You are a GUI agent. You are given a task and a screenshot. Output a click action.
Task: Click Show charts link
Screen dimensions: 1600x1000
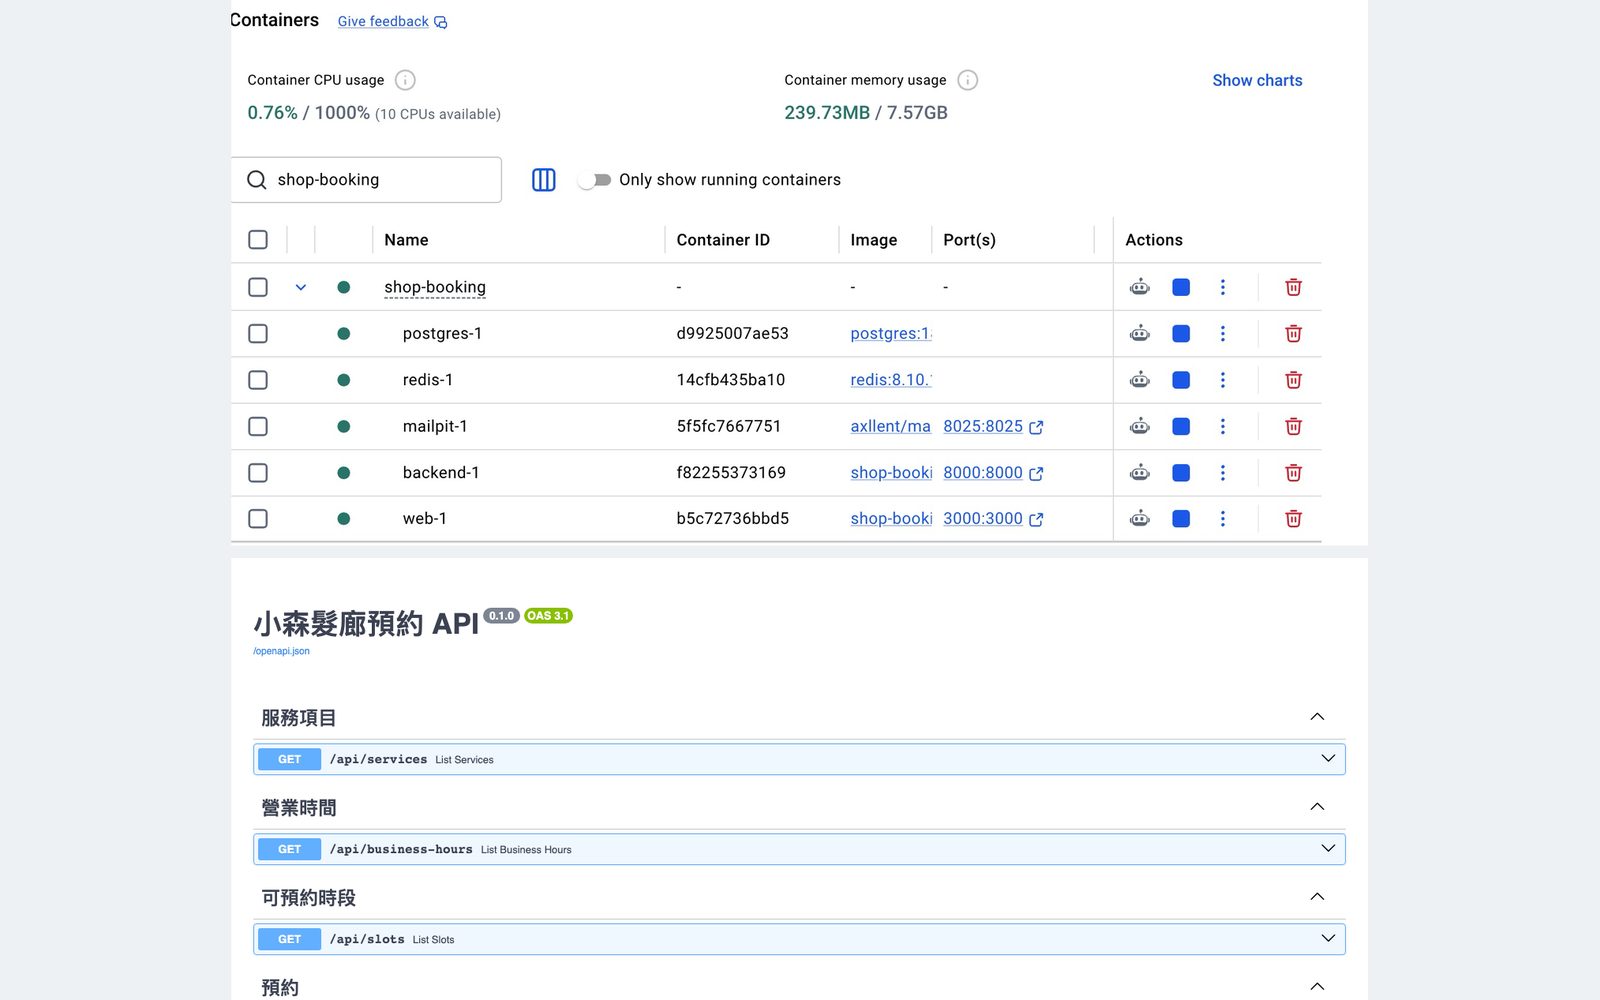(1257, 80)
